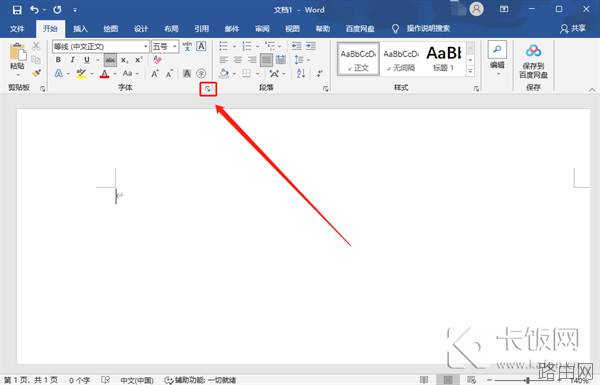The height and width of the screenshot is (385, 600).
Task: Click the 操作说明搜索 tell-me search box
Action: click(x=428, y=28)
